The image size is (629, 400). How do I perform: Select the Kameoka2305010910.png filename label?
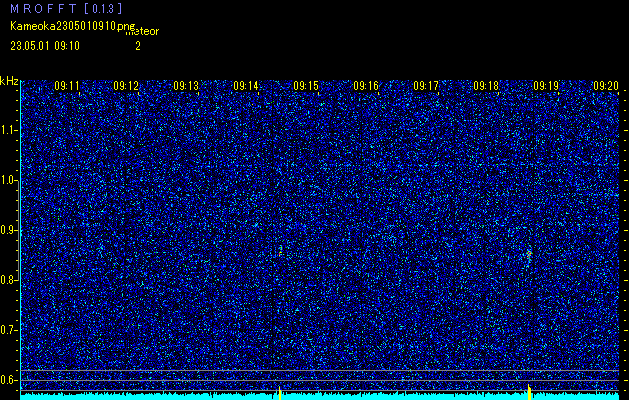[73, 26]
